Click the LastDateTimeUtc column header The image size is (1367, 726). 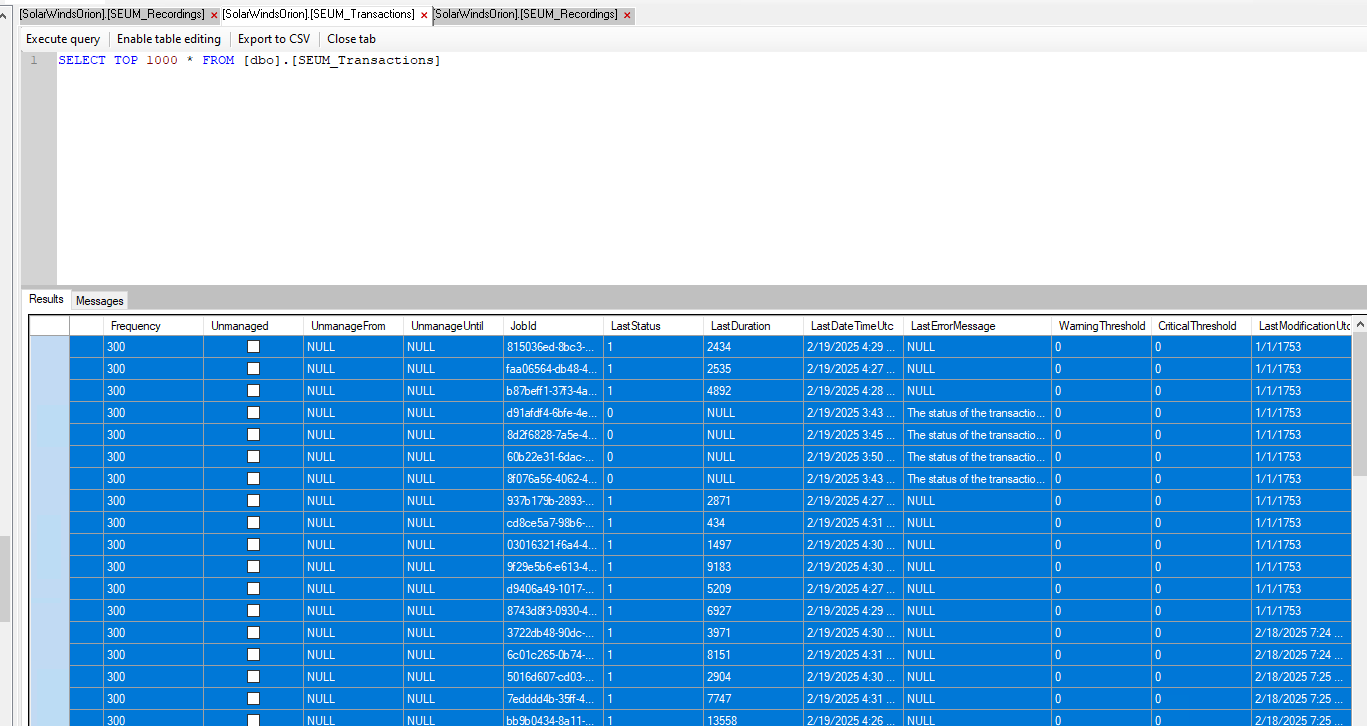(x=853, y=326)
